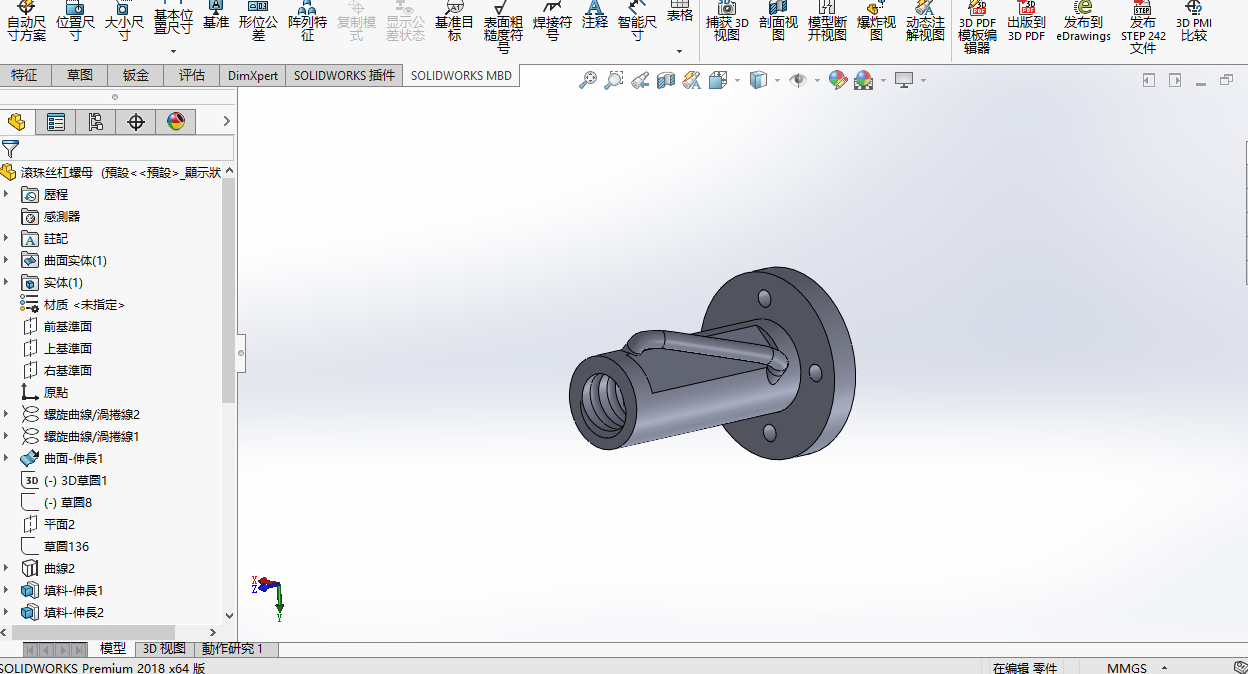Click the Previous View icon
This screenshot has width=1248, height=674.
640,80
